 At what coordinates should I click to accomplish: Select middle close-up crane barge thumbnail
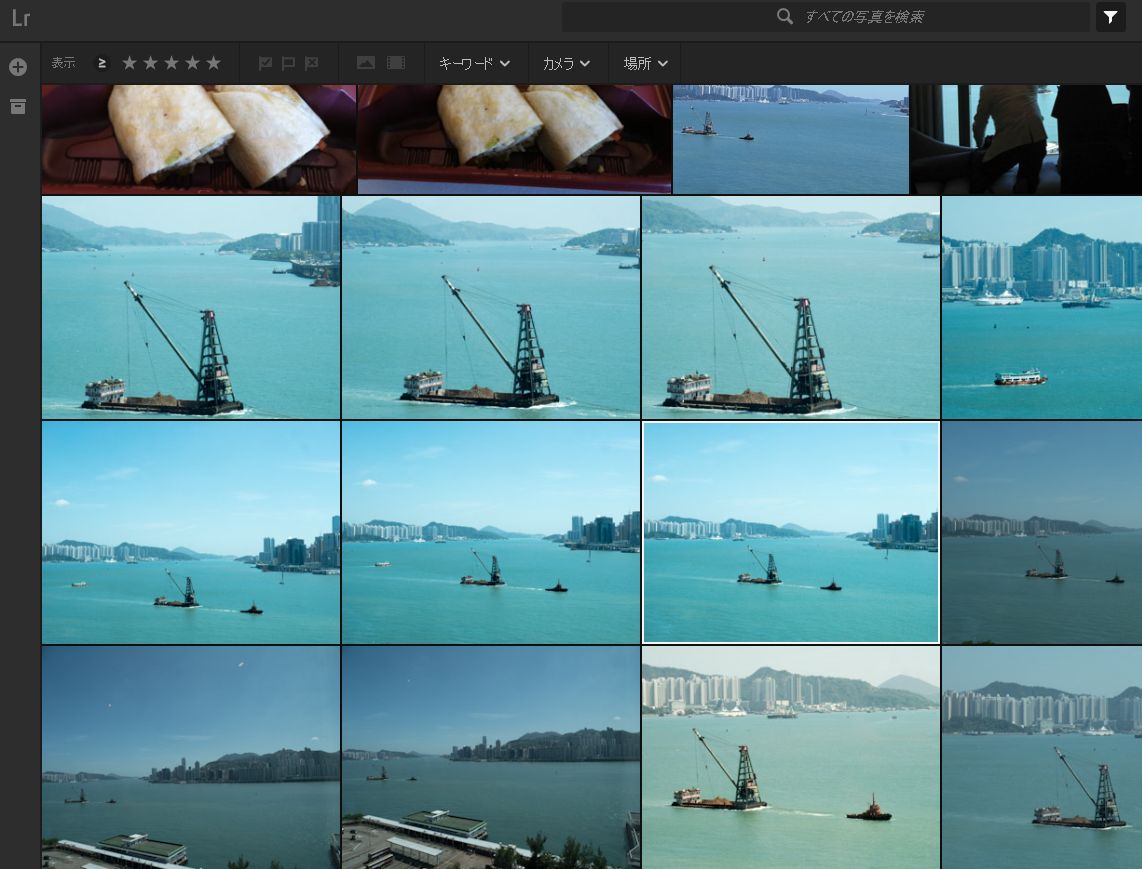coord(491,307)
